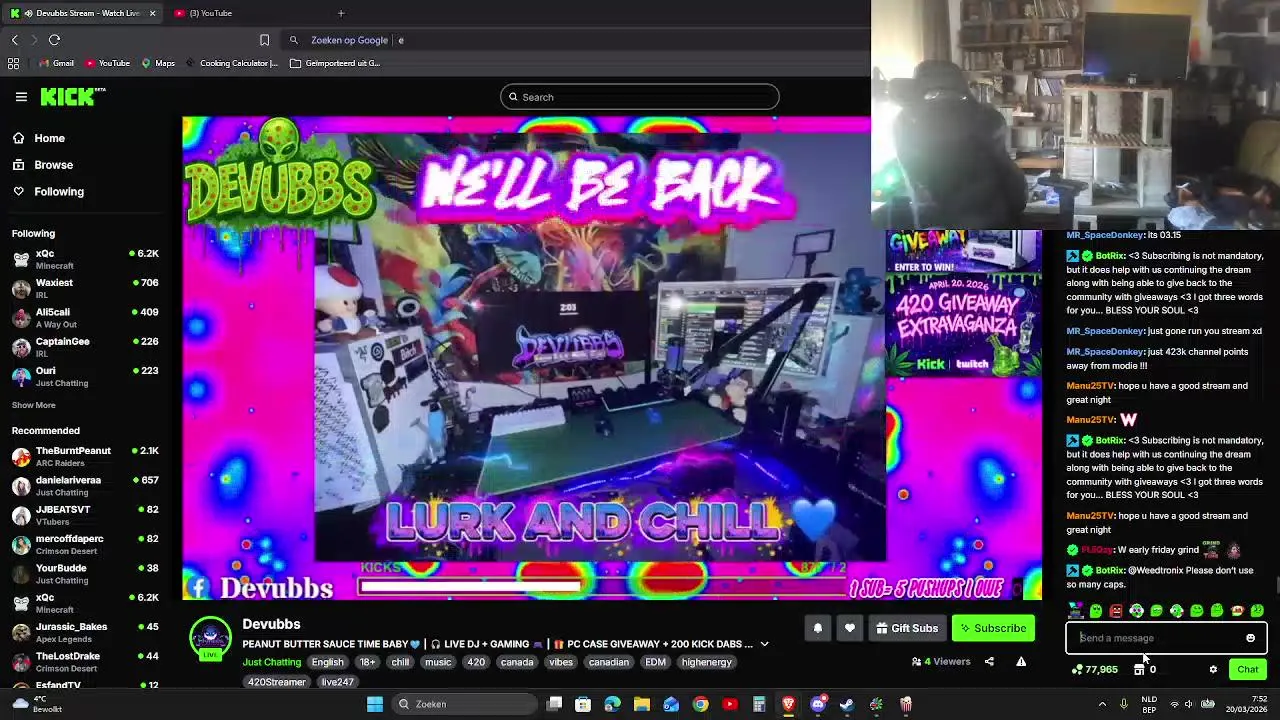Image resolution: width=1280 pixels, height=720 pixels.
Task: Open File Explorer from taskbar
Action: click(x=641, y=704)
